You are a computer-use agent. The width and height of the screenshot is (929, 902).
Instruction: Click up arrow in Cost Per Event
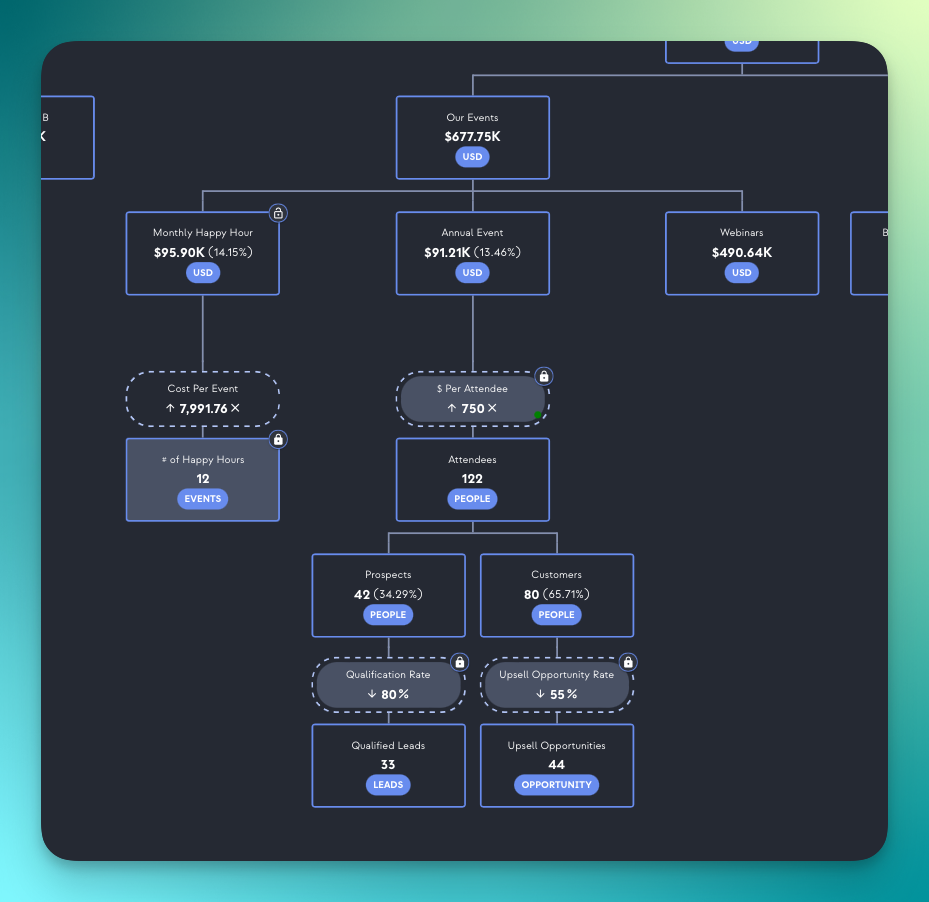[x=170, y=408]
